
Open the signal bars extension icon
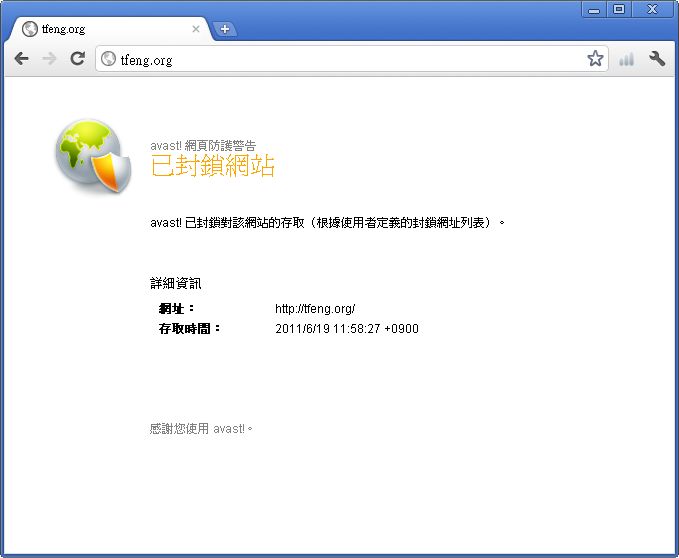click(x=627, y=59)
